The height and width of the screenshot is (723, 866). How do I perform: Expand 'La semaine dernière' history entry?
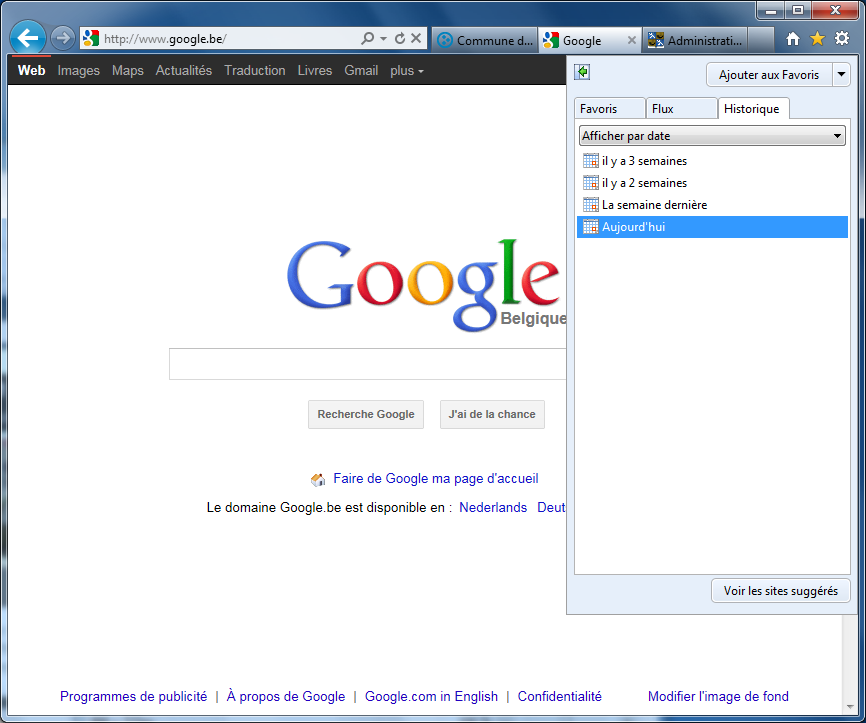coord(654,205)
